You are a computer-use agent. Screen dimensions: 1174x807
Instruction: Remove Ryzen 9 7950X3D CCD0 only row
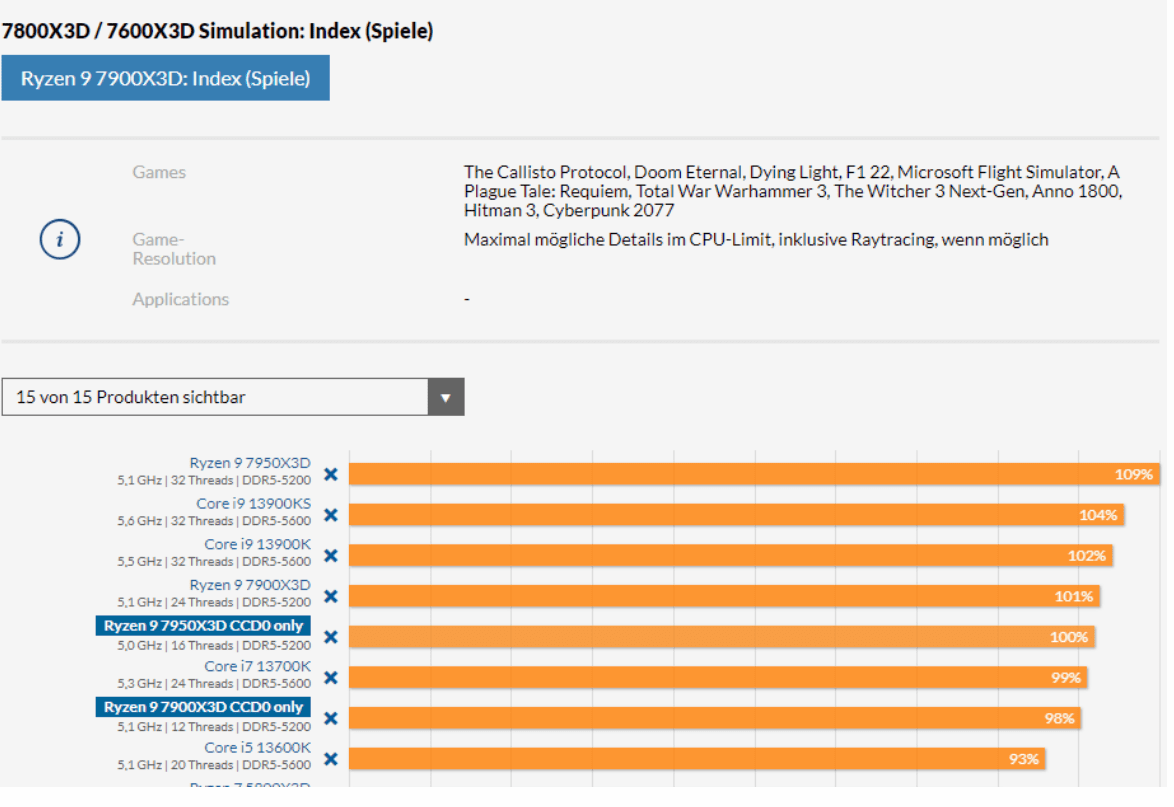tap(331, 637)
